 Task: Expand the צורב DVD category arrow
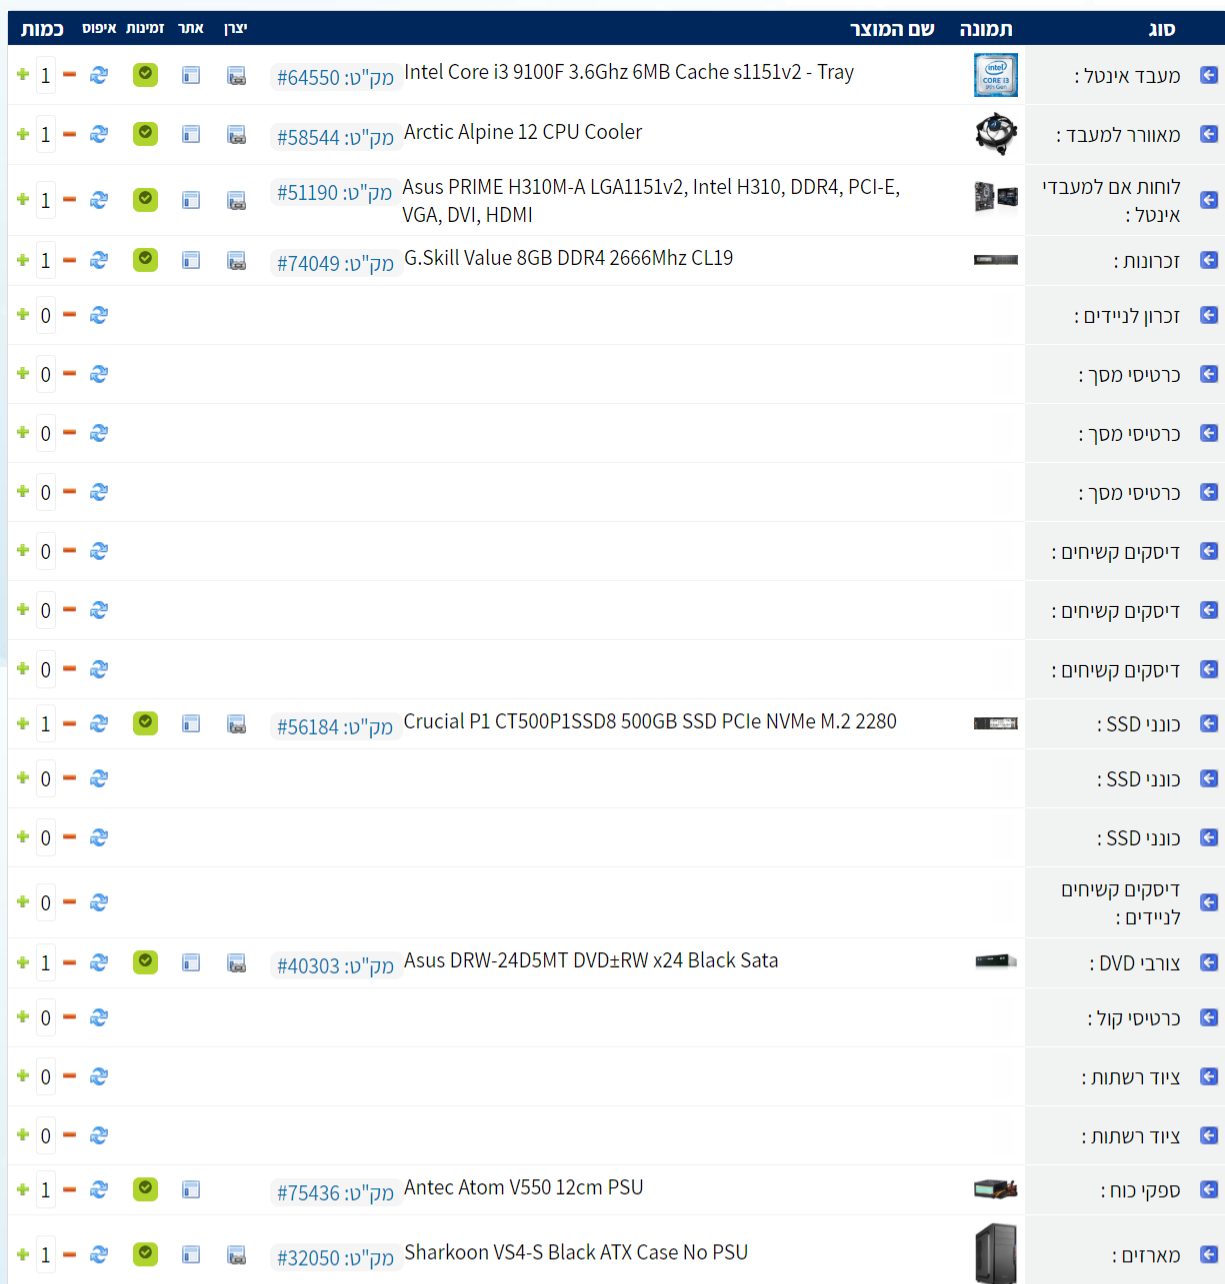coord(1209,962)
